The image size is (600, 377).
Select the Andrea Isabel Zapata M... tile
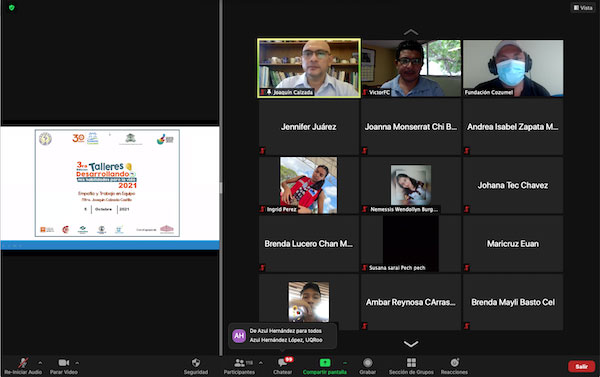pyautogui.click(x=513, y=127)
